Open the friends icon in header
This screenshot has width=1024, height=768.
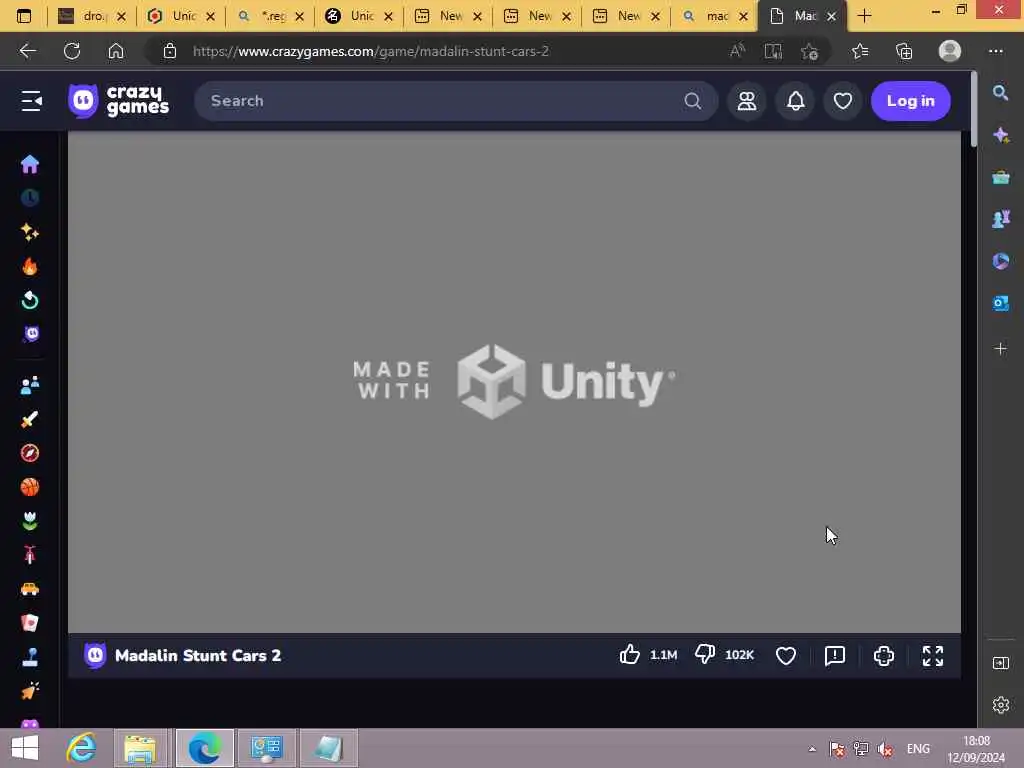coord(747,101)
